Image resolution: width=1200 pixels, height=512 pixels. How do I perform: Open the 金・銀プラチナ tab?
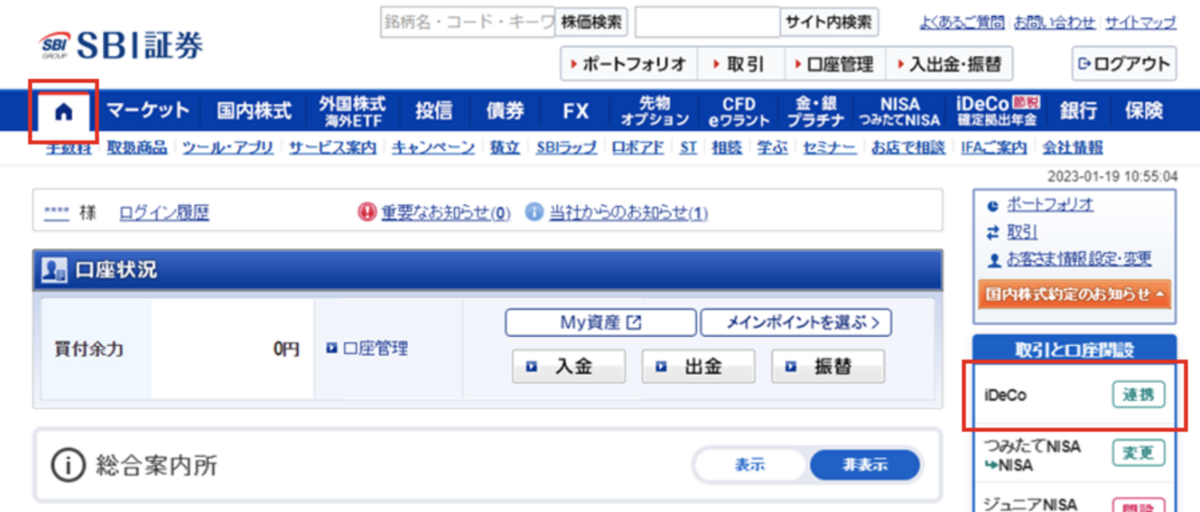[x=814, y=111]
